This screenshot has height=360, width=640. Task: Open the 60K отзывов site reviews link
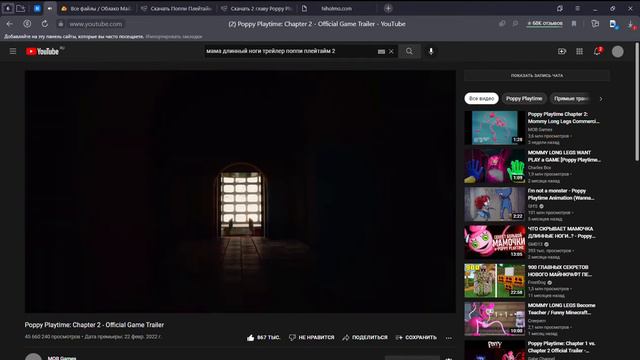tap(544, 24)
